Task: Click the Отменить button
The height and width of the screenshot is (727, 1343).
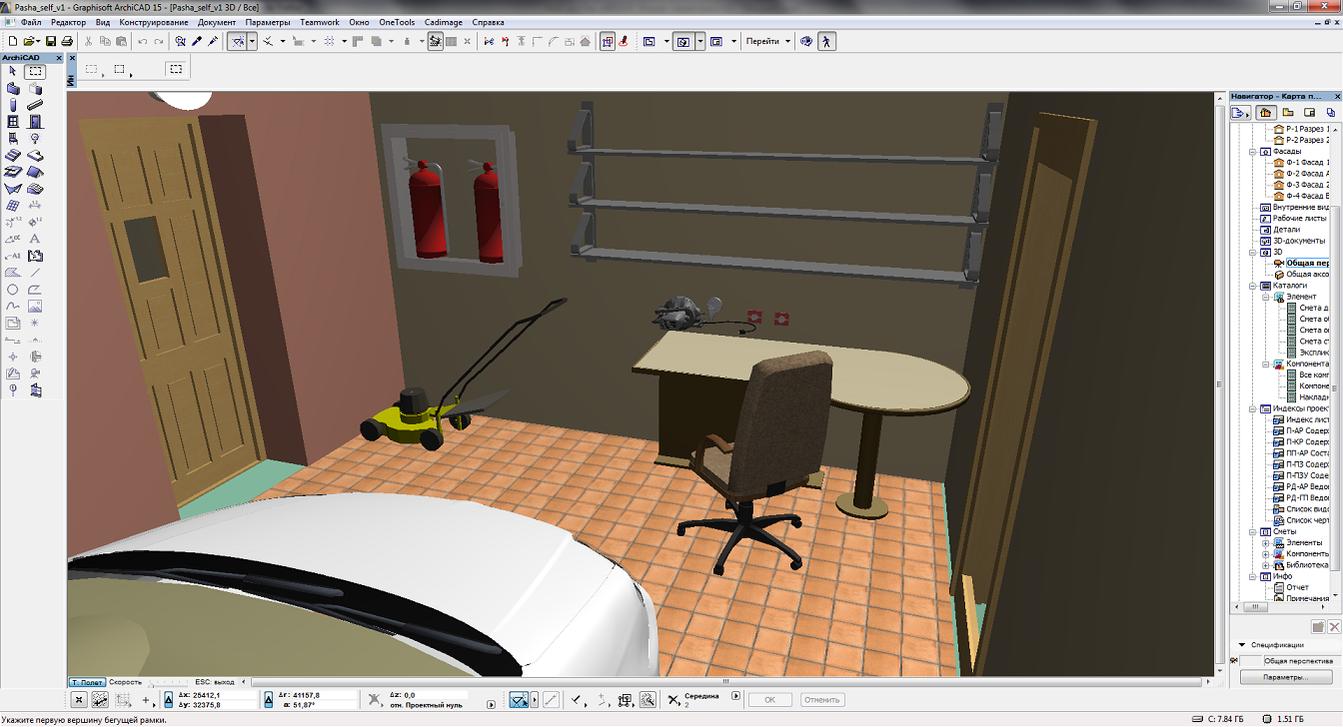Action: click(821, 700)
